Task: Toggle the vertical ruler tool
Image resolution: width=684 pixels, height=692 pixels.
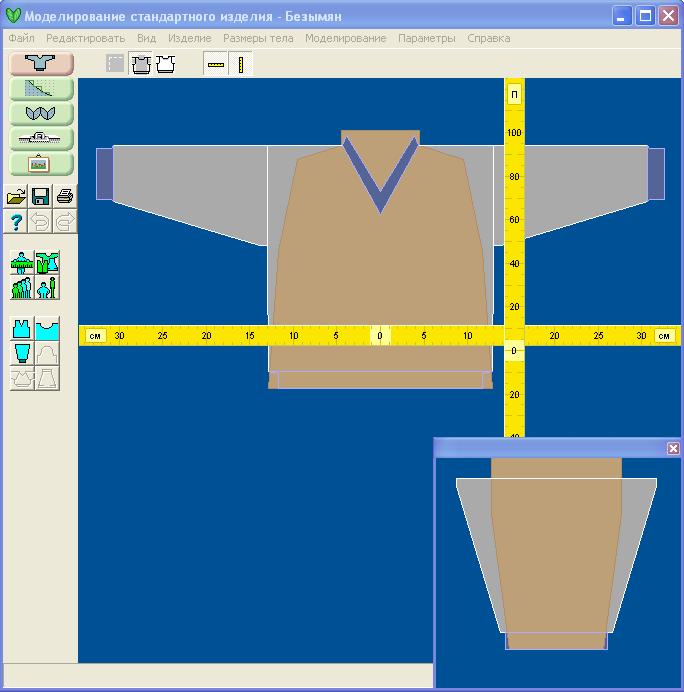Action: tap(241, 64)
